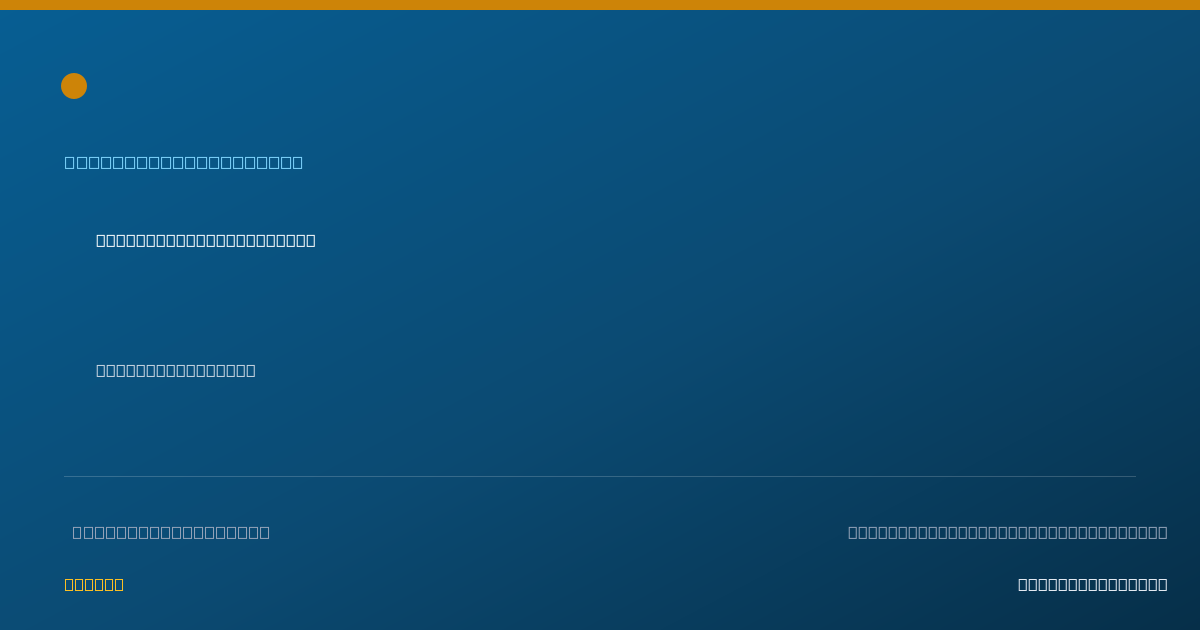Select the light blue heading text line
The width and height of the screenshot is (1200, 630).
tap(184, 162)
